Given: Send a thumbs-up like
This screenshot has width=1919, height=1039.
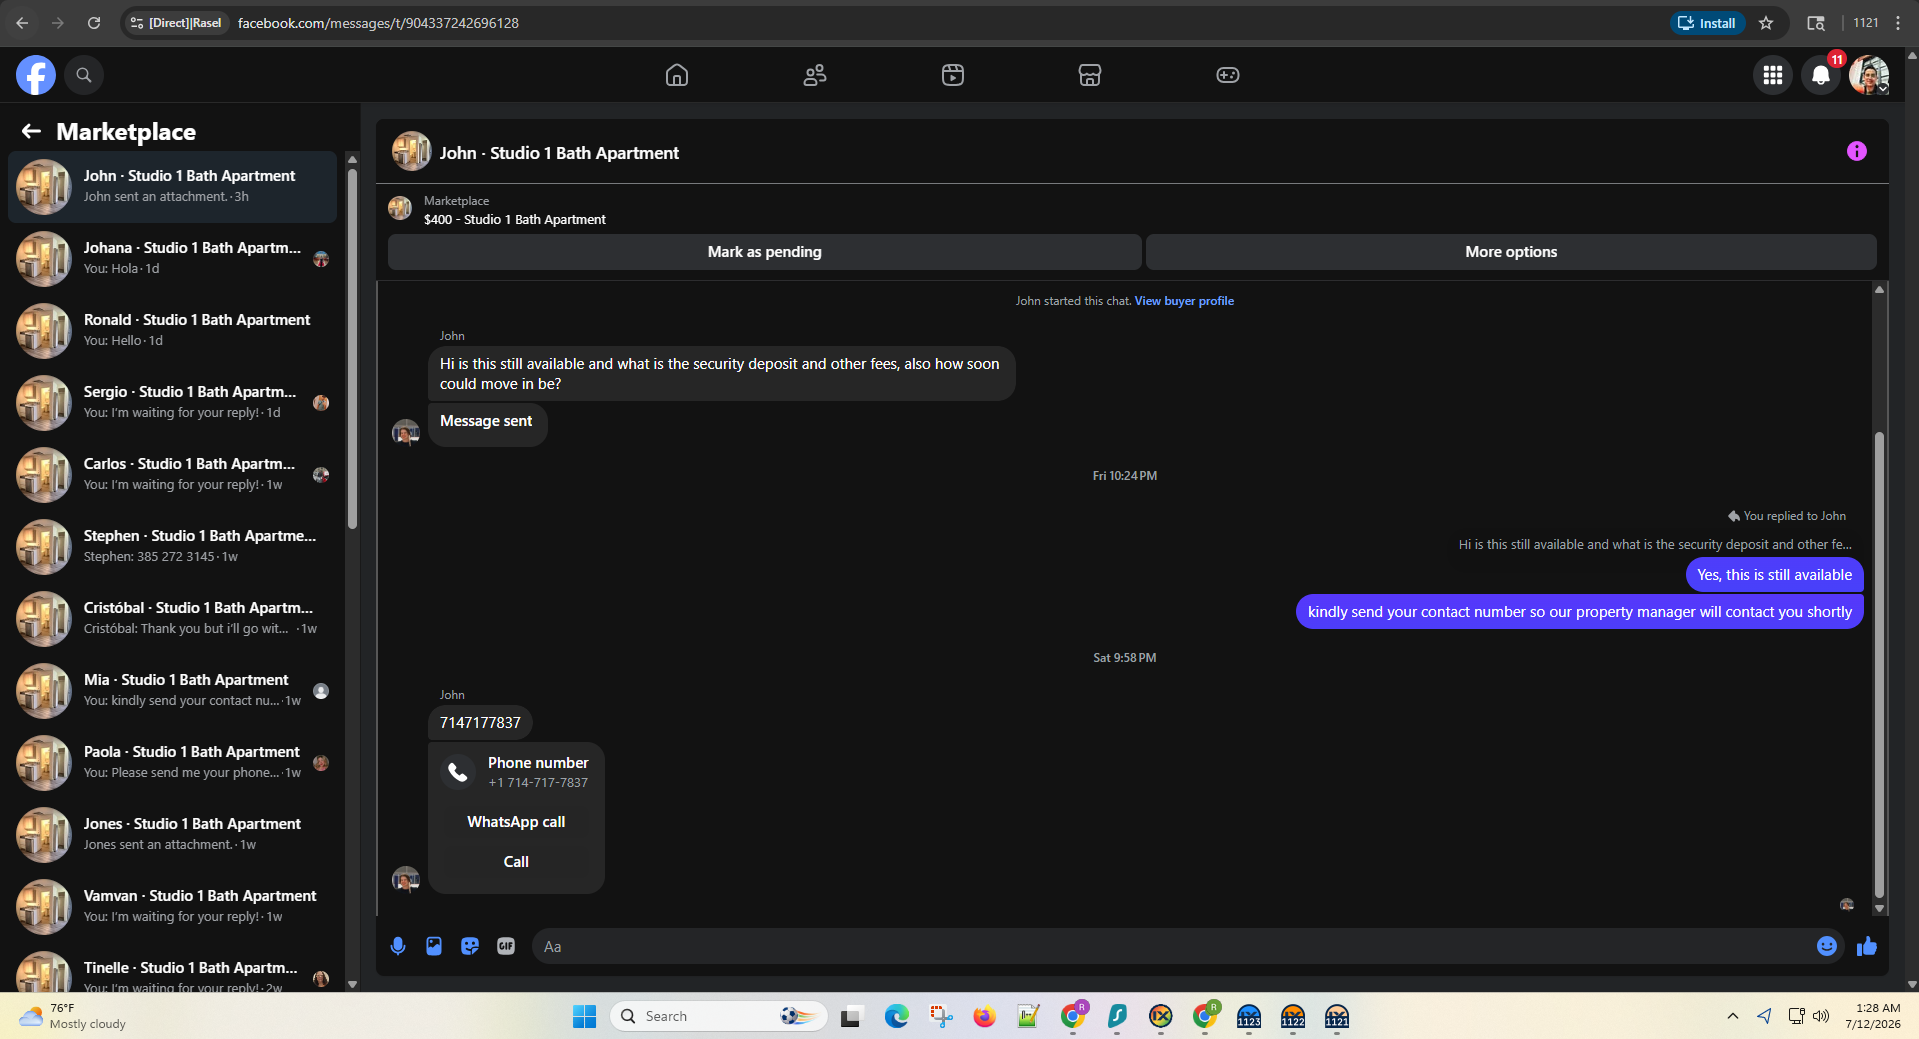Looking at the screenshot, I should coord(1867,946).
